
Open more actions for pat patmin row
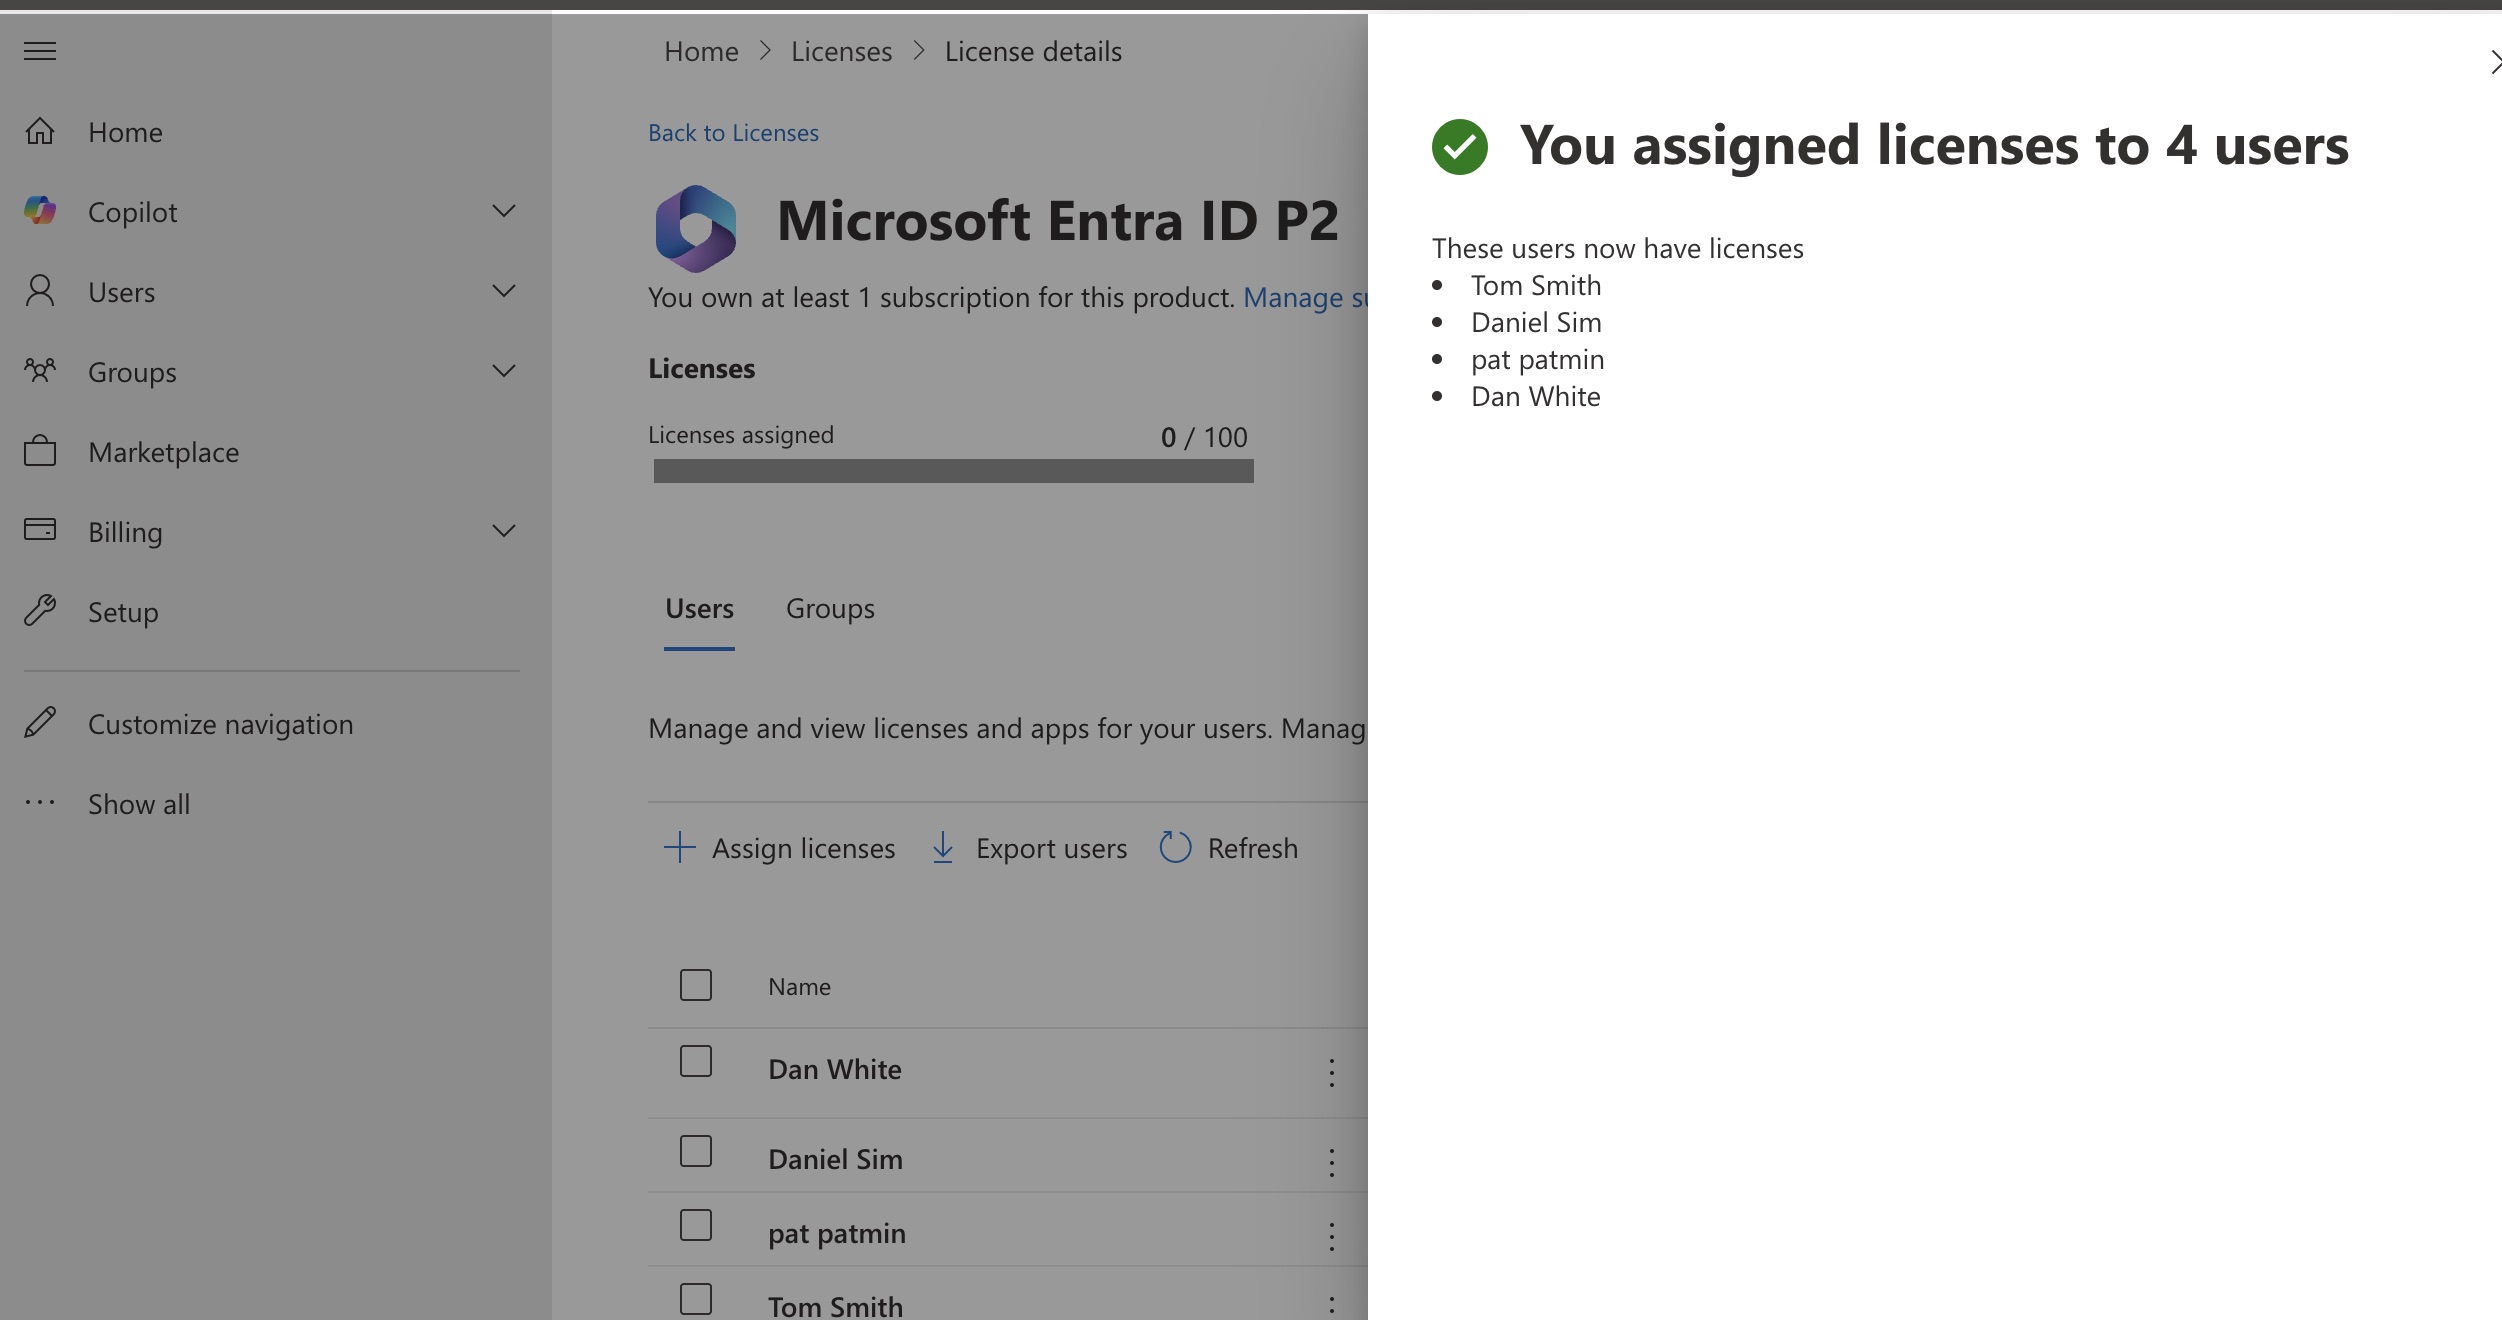pyautogui.click(x=1332, y=1237)
